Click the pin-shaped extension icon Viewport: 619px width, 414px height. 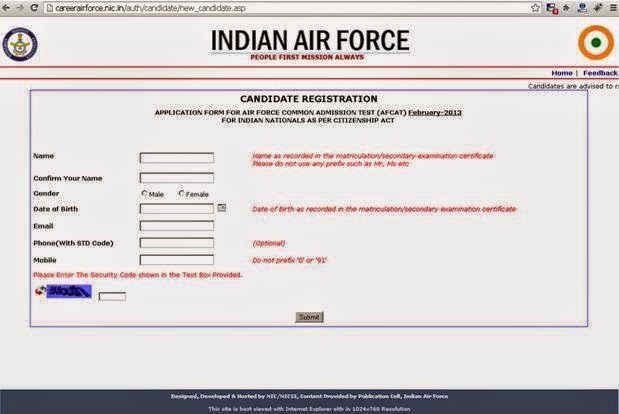pyautogui.click(x=598, y=7)
